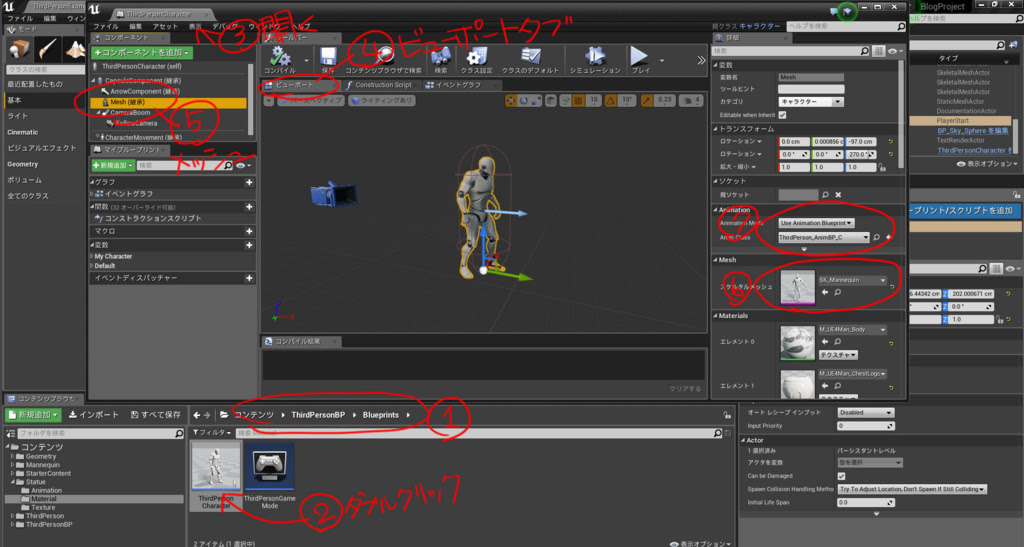Select rotate gizmo tool in viewport

pos(523,101)
